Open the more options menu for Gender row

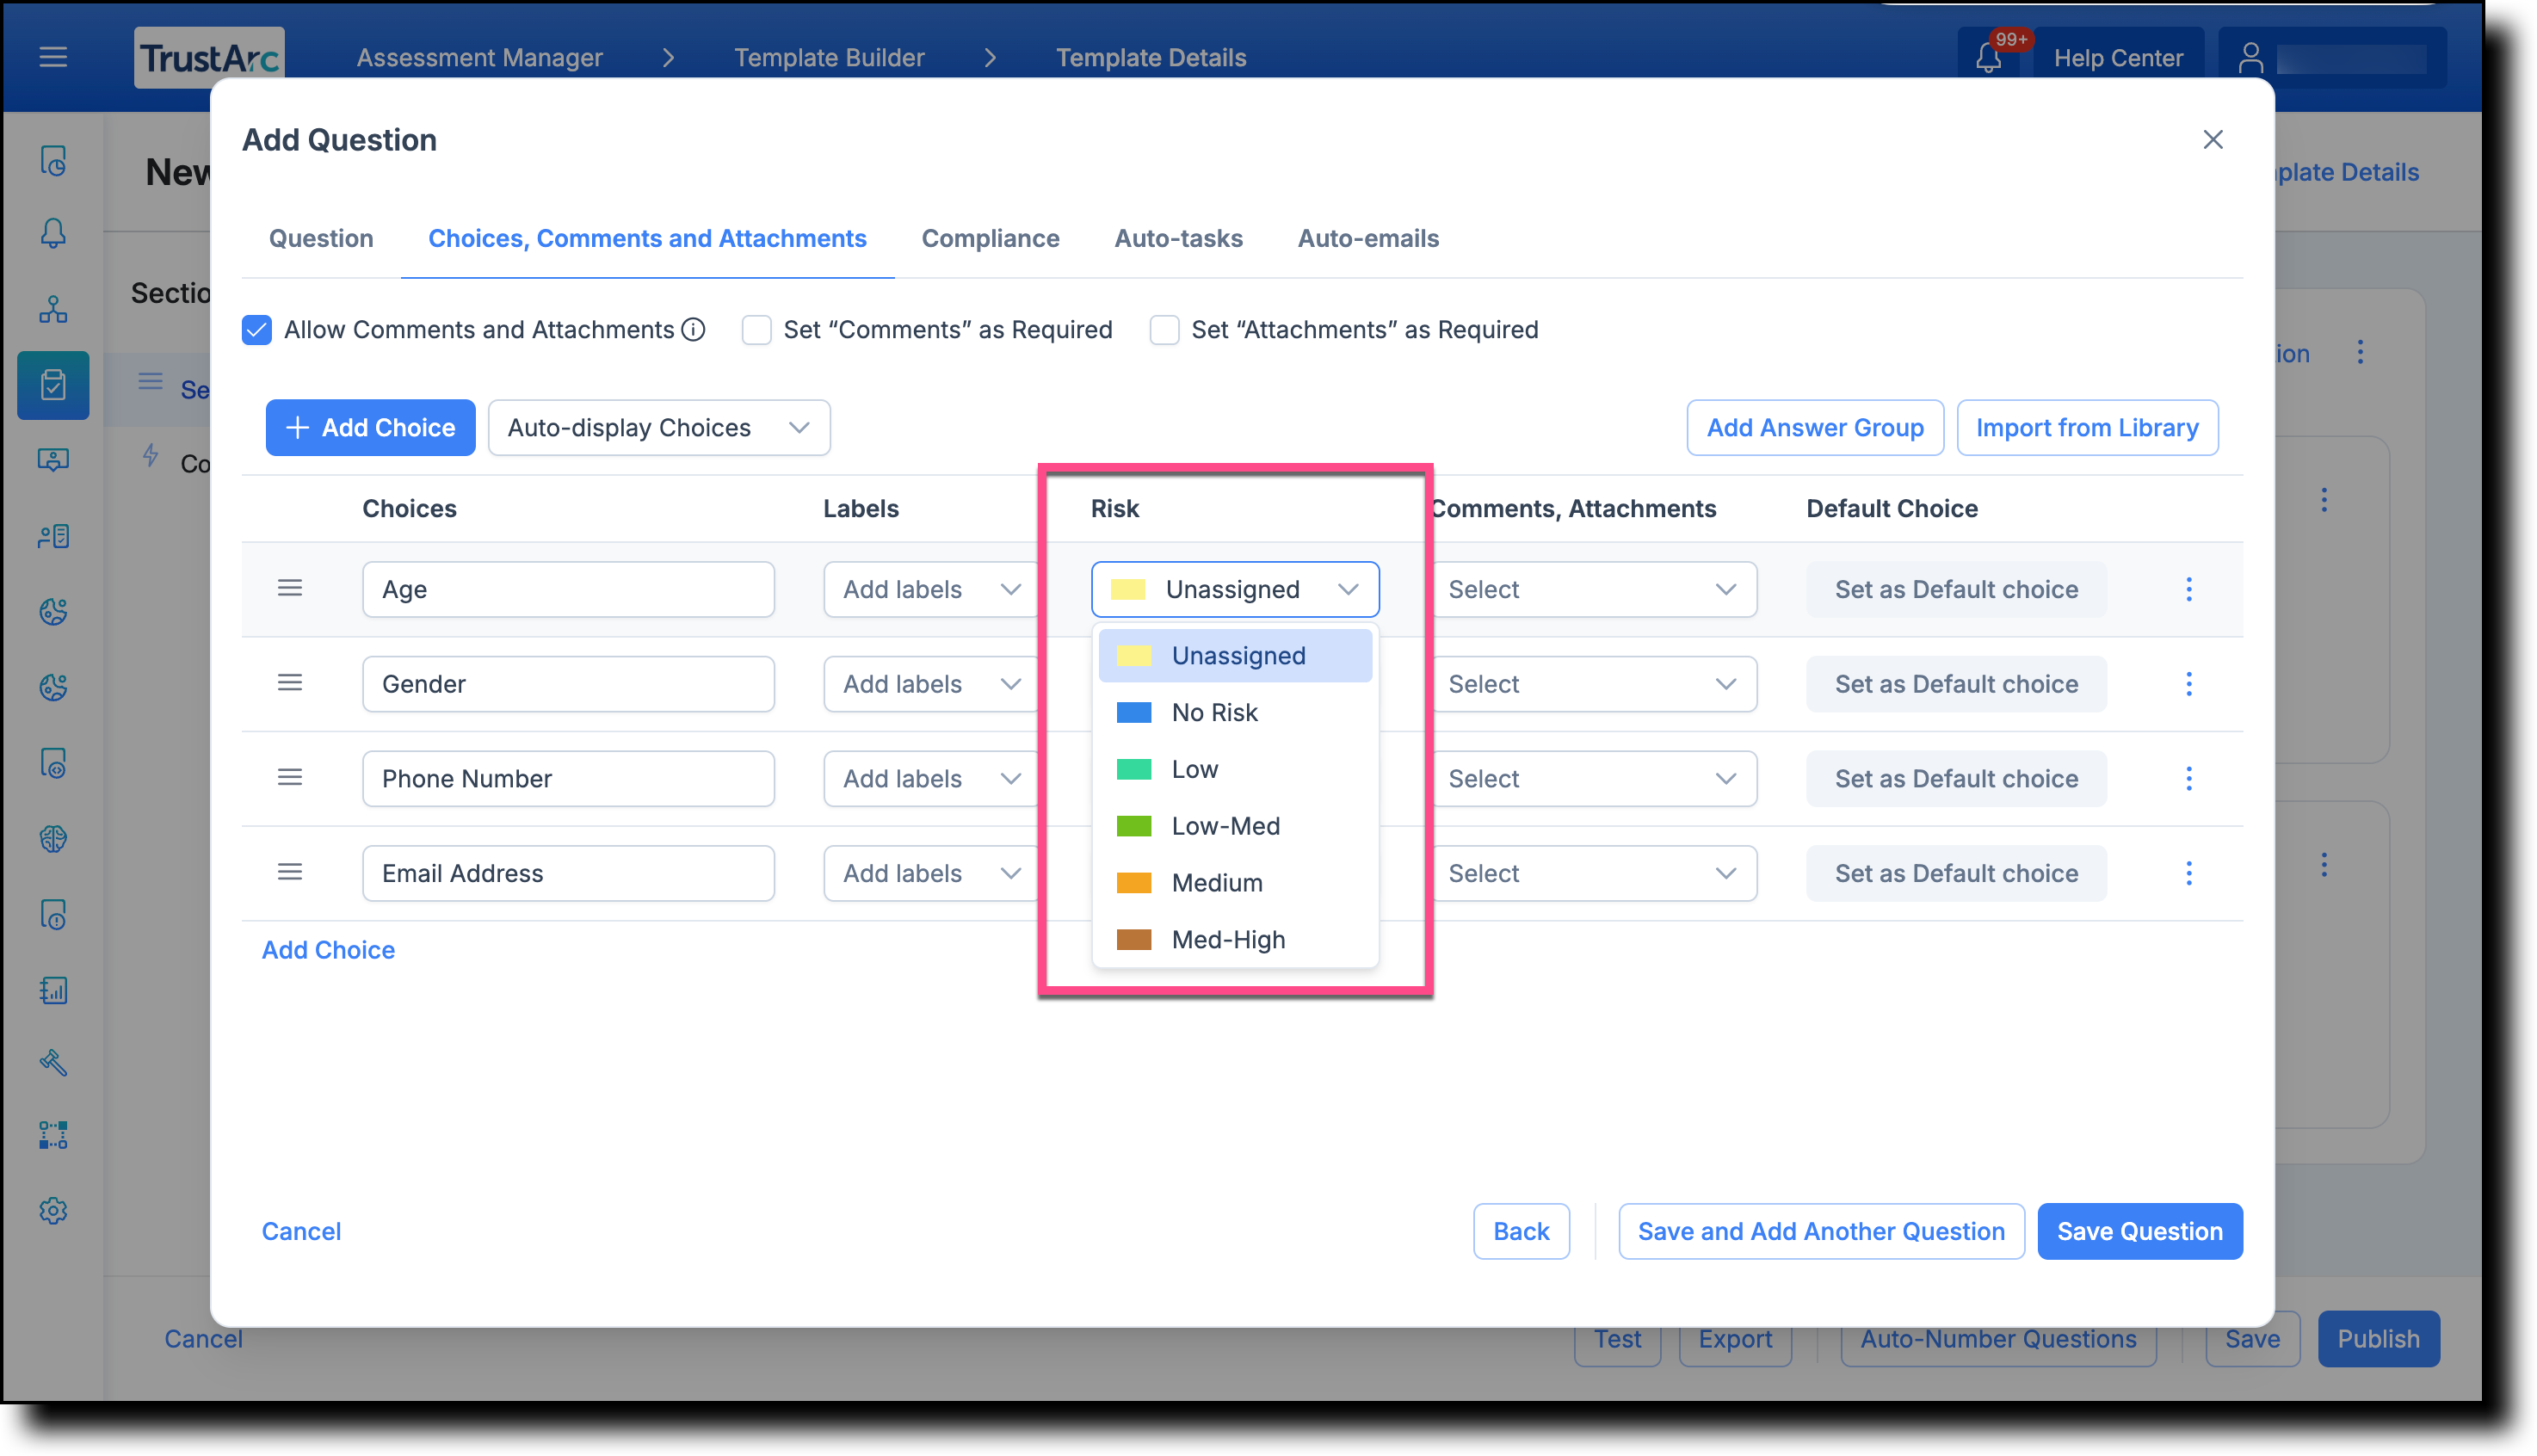(2189, 684)
